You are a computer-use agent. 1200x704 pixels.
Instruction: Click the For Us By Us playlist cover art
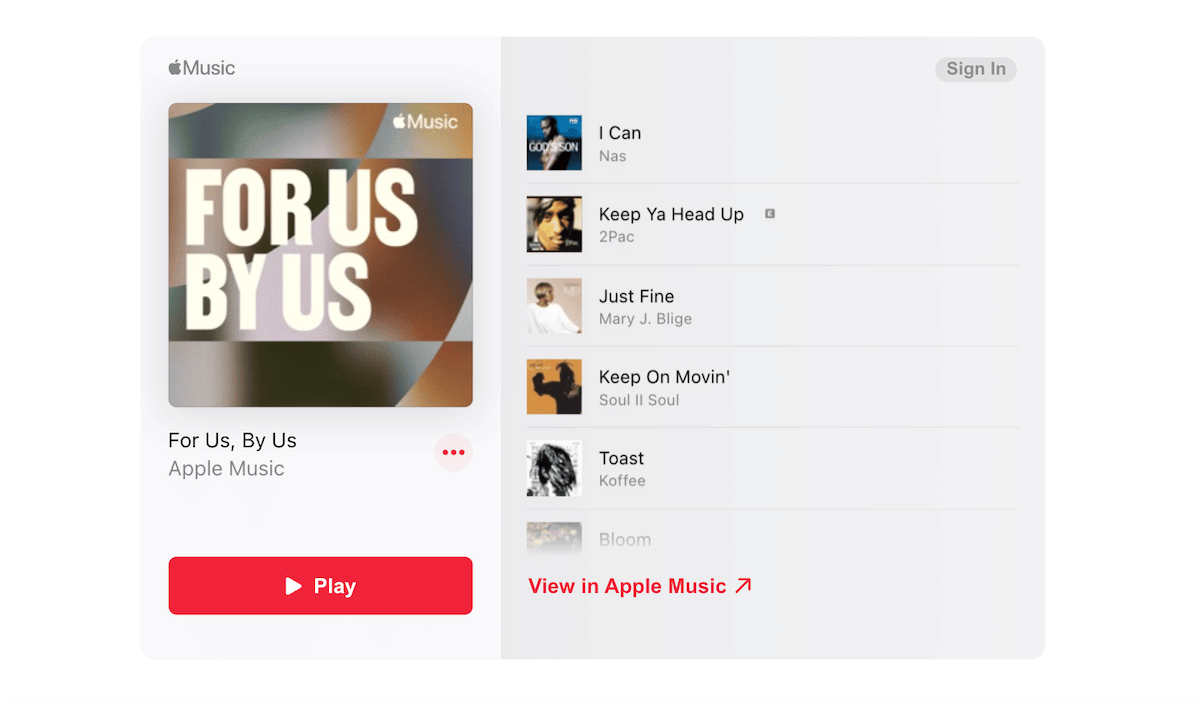point(320,255)
